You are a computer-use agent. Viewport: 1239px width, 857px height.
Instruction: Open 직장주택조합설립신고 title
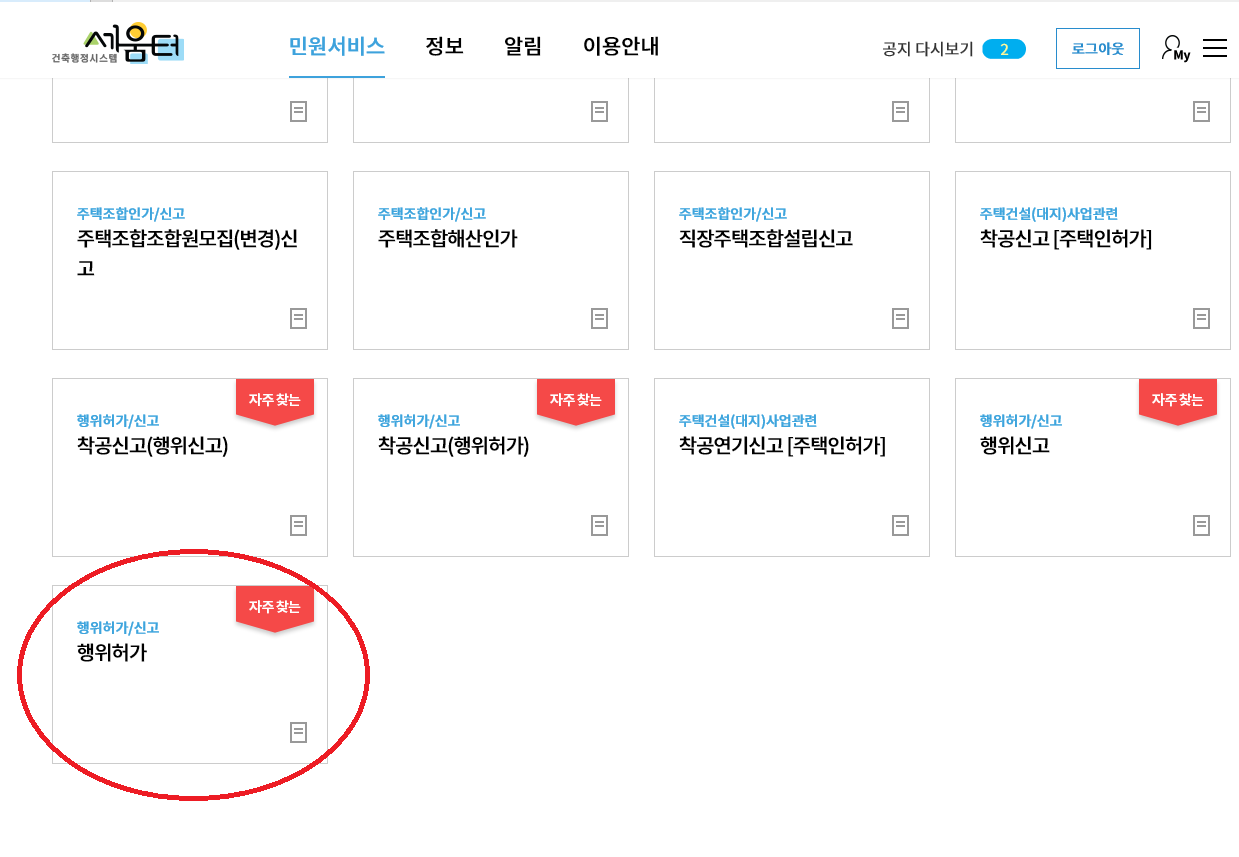(x=765, y=239)
